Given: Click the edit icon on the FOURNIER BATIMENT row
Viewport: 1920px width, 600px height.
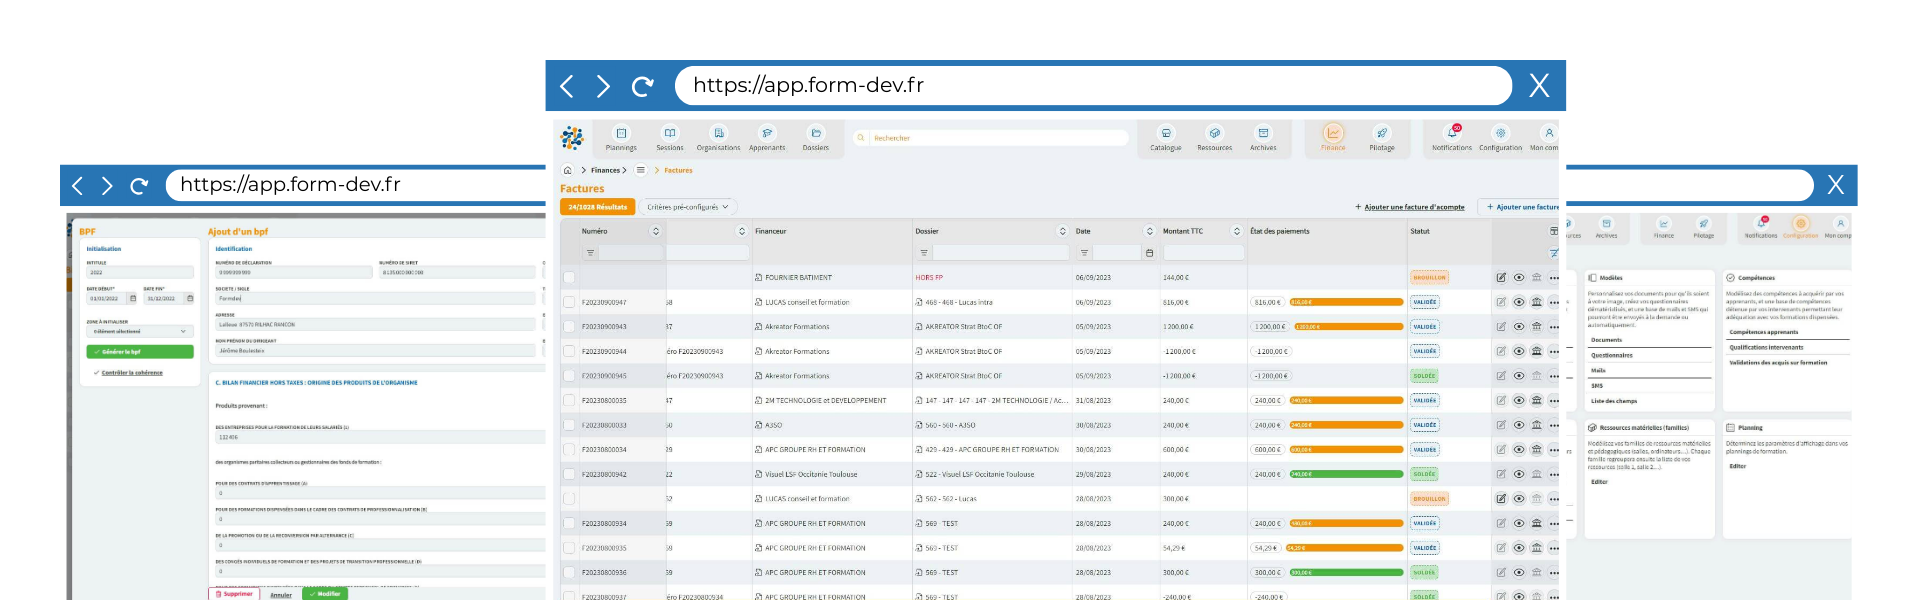Looking at the screenshot, I should tap(1501, 278).
